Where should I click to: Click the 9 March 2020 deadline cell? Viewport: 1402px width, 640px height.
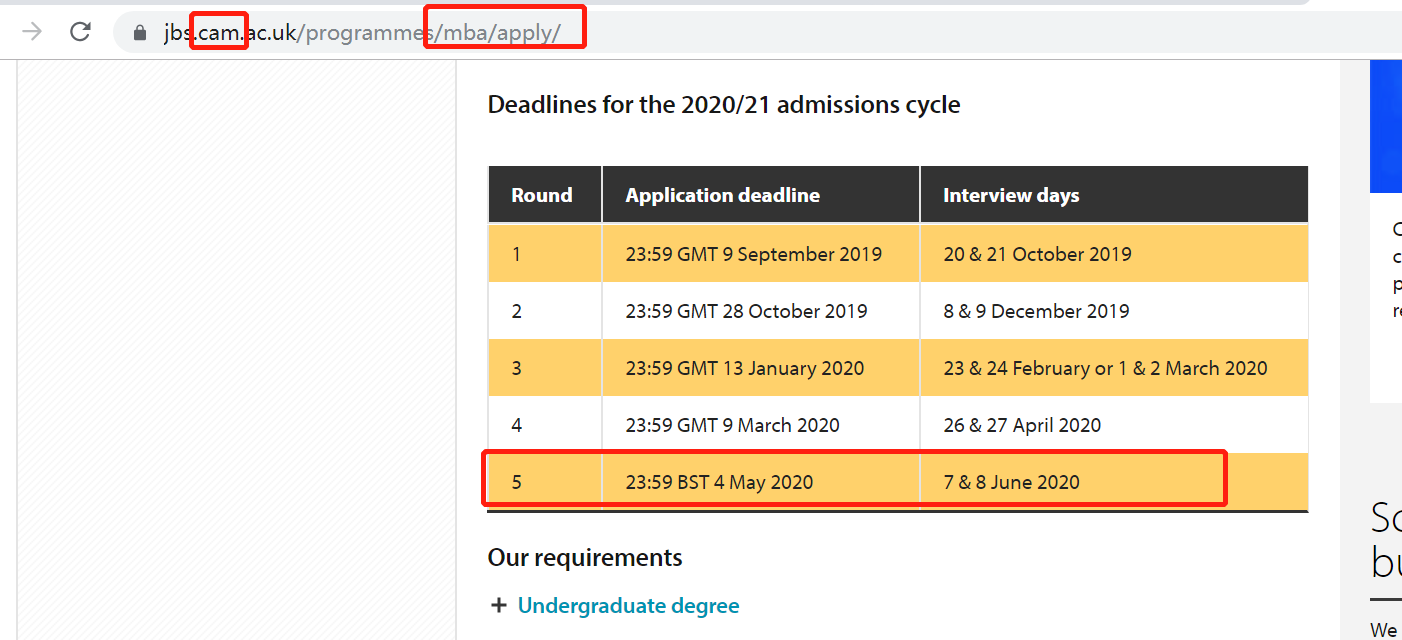tap(732, 425)
